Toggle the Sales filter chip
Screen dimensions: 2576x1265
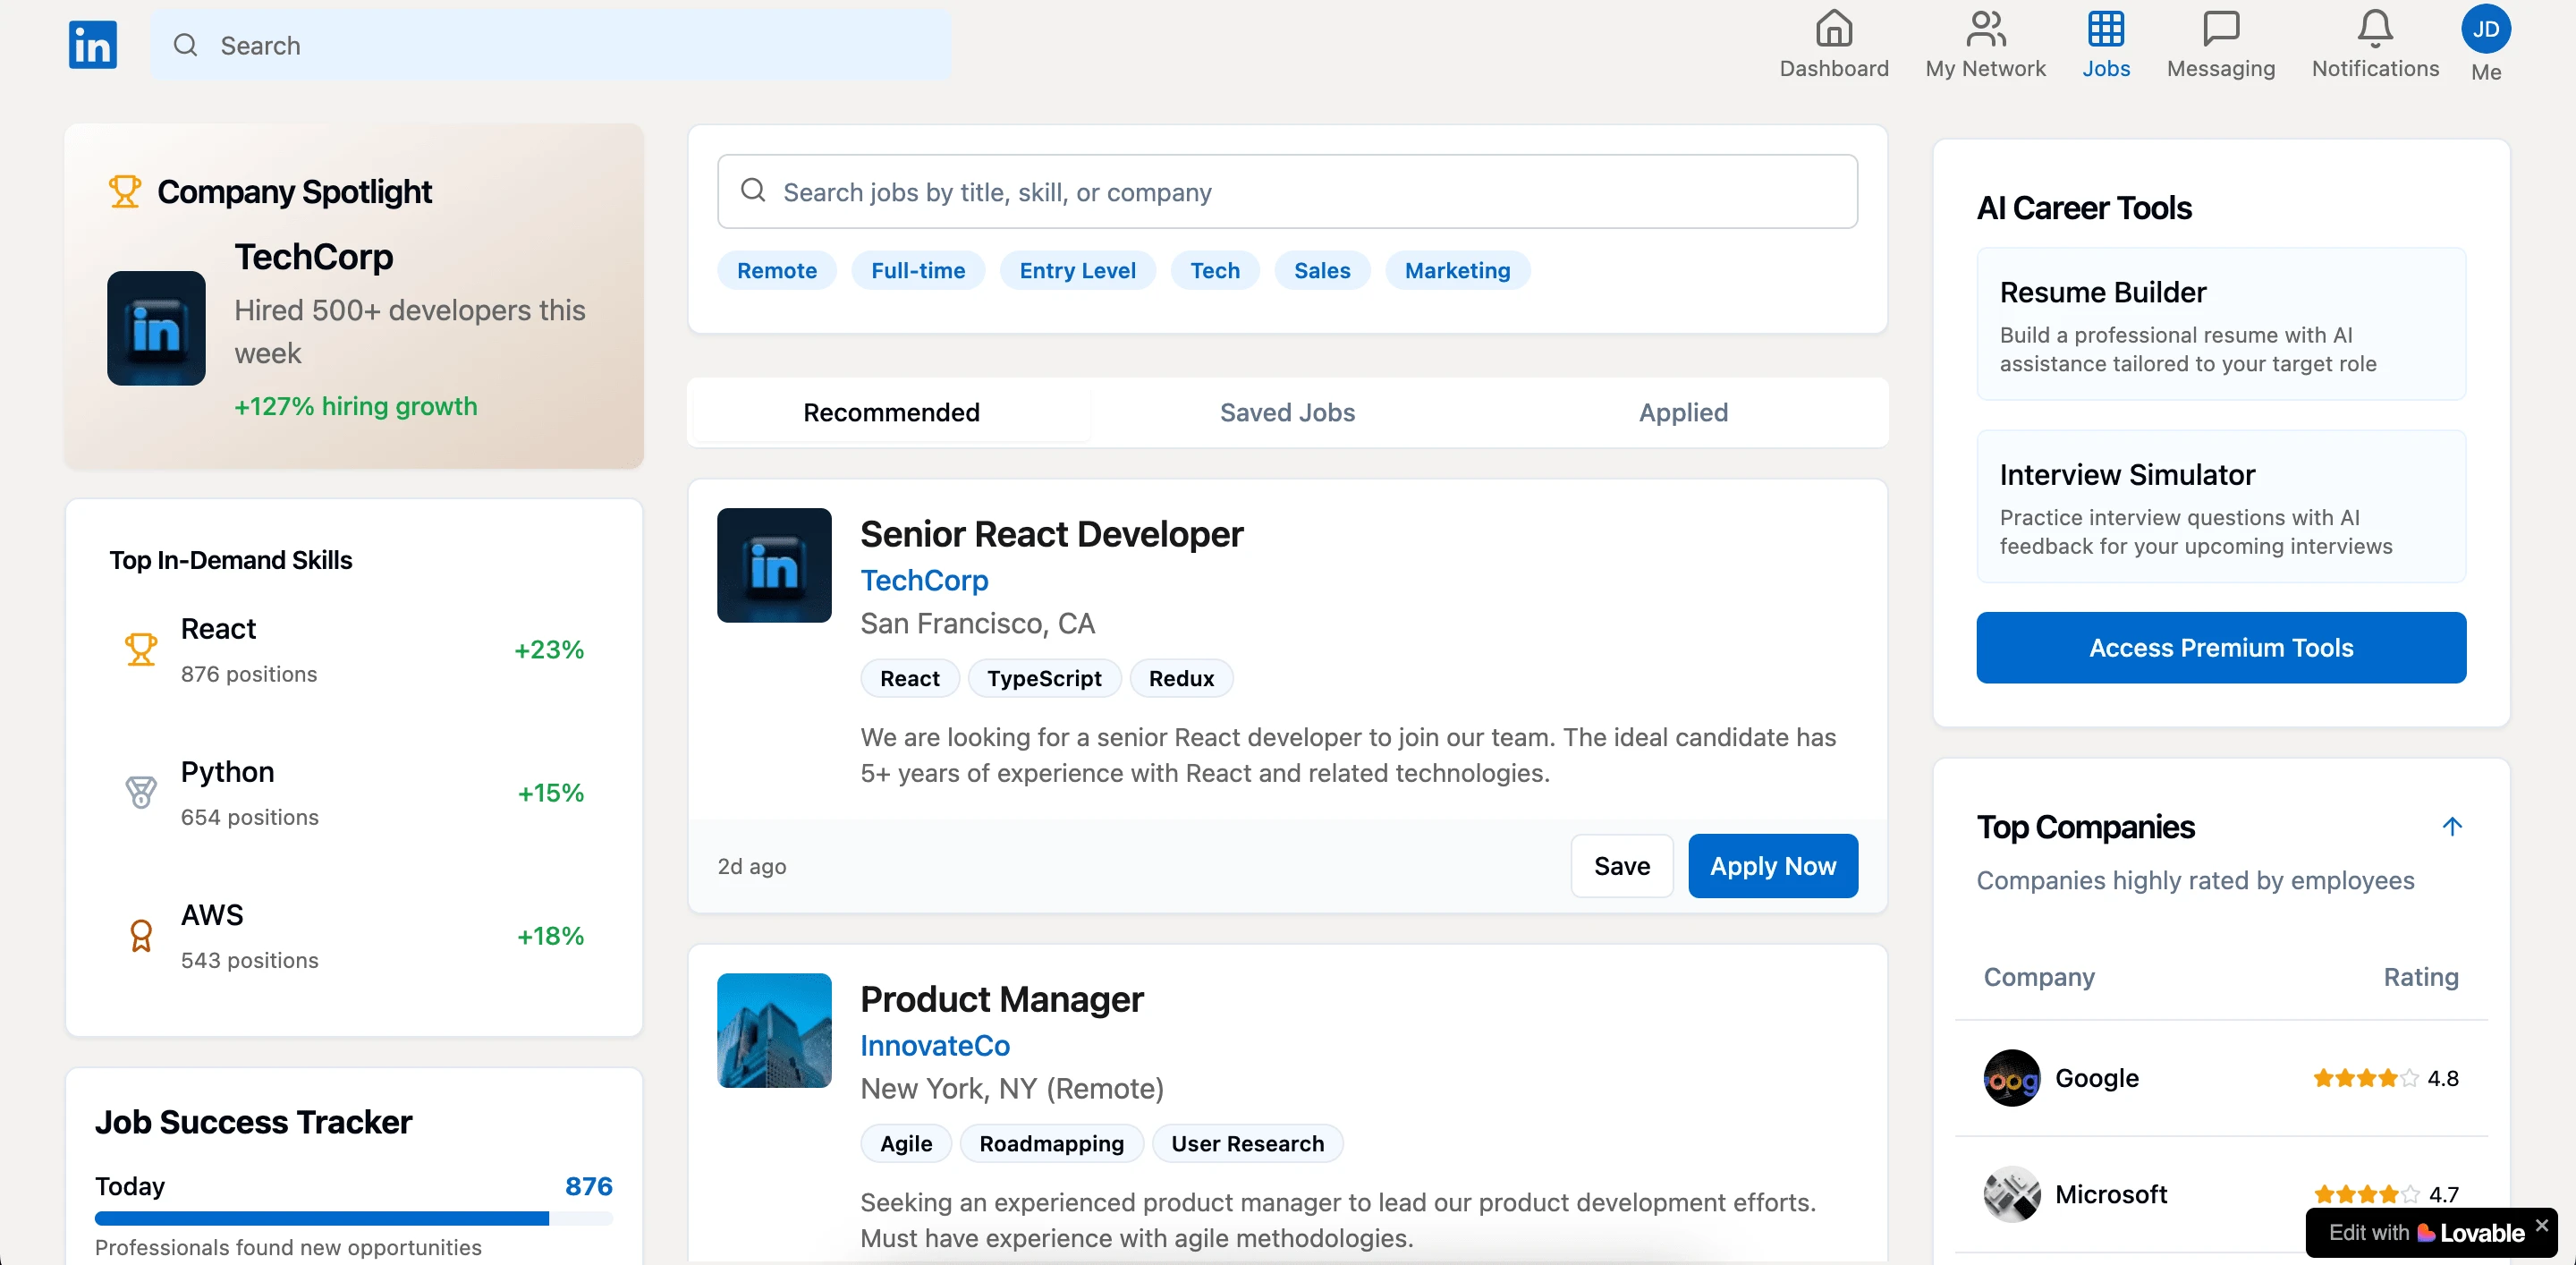[x=1321, y=270]
